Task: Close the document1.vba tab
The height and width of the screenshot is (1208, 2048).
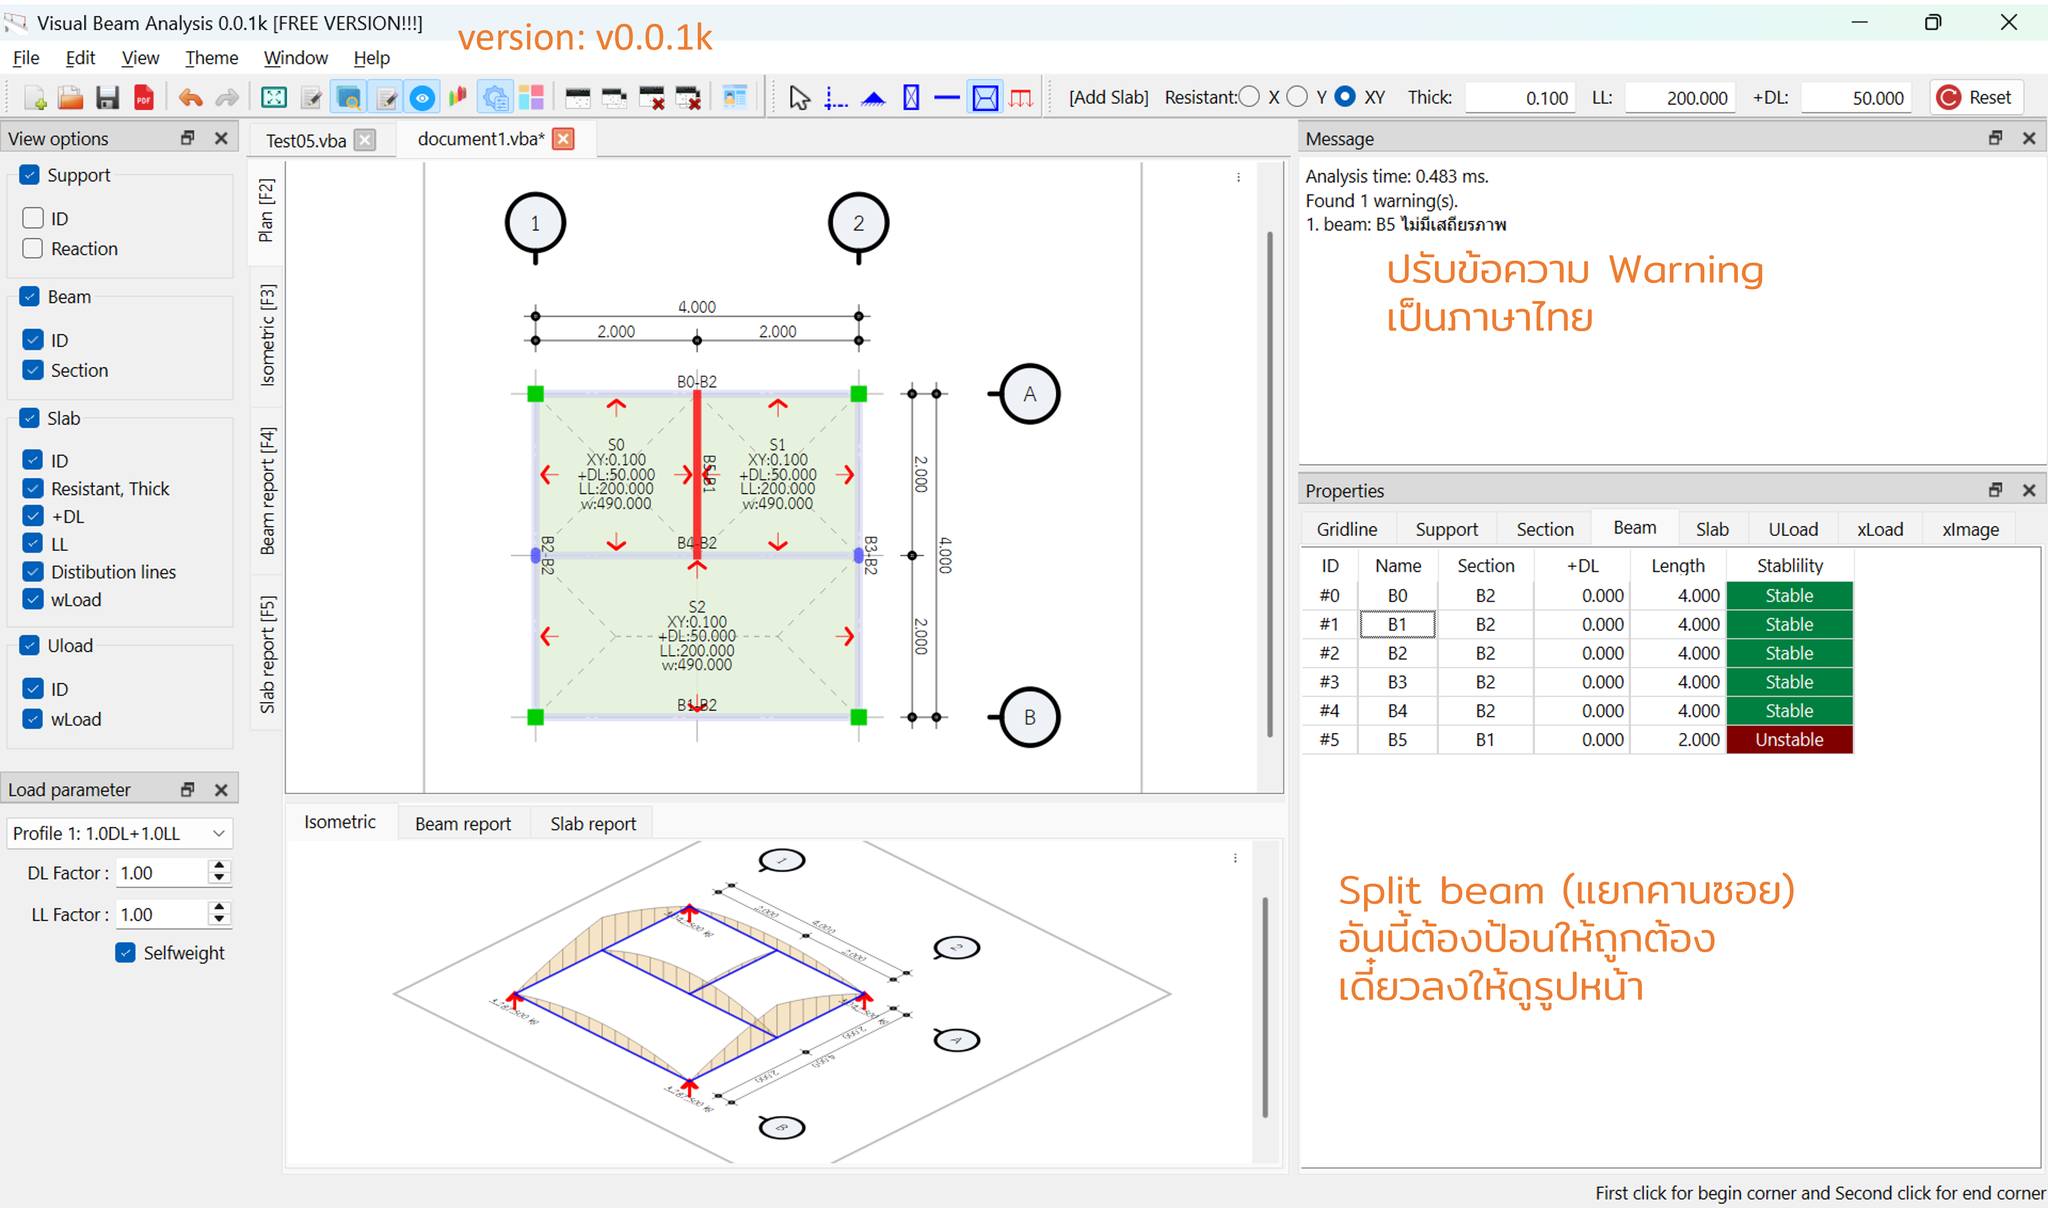Action: (564, 139)
